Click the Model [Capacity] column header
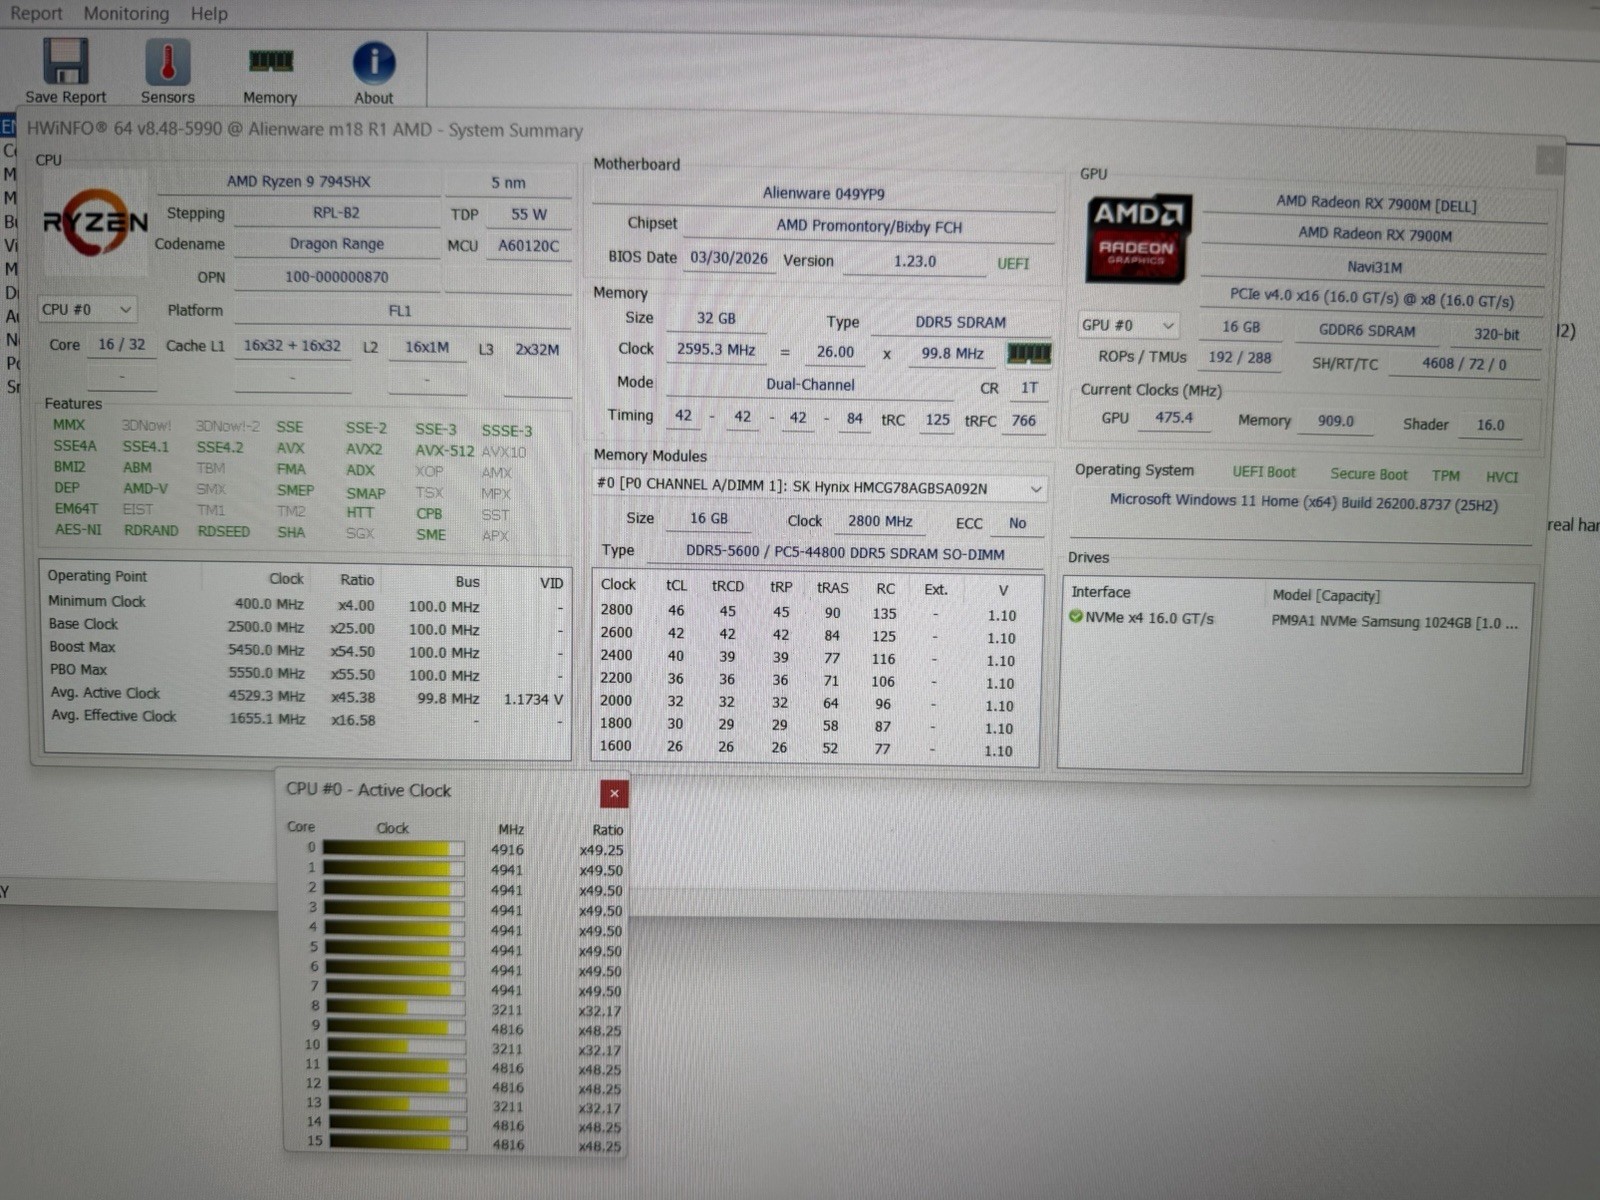 point(1326,595)
